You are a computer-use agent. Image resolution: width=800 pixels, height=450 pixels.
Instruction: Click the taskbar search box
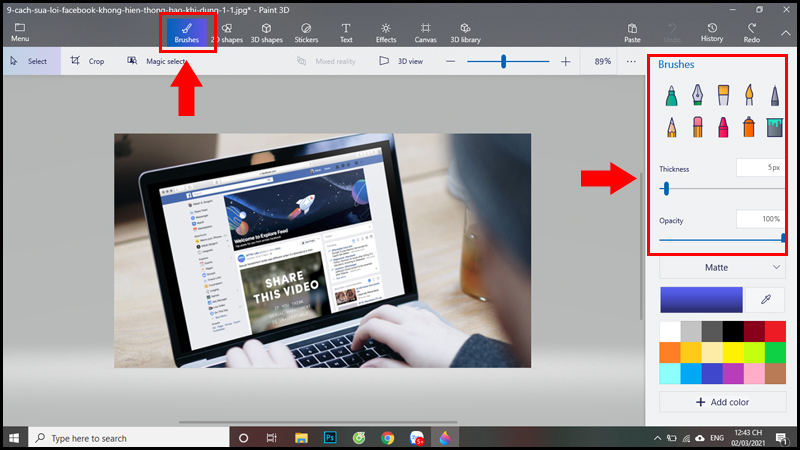tap(129, 438)
